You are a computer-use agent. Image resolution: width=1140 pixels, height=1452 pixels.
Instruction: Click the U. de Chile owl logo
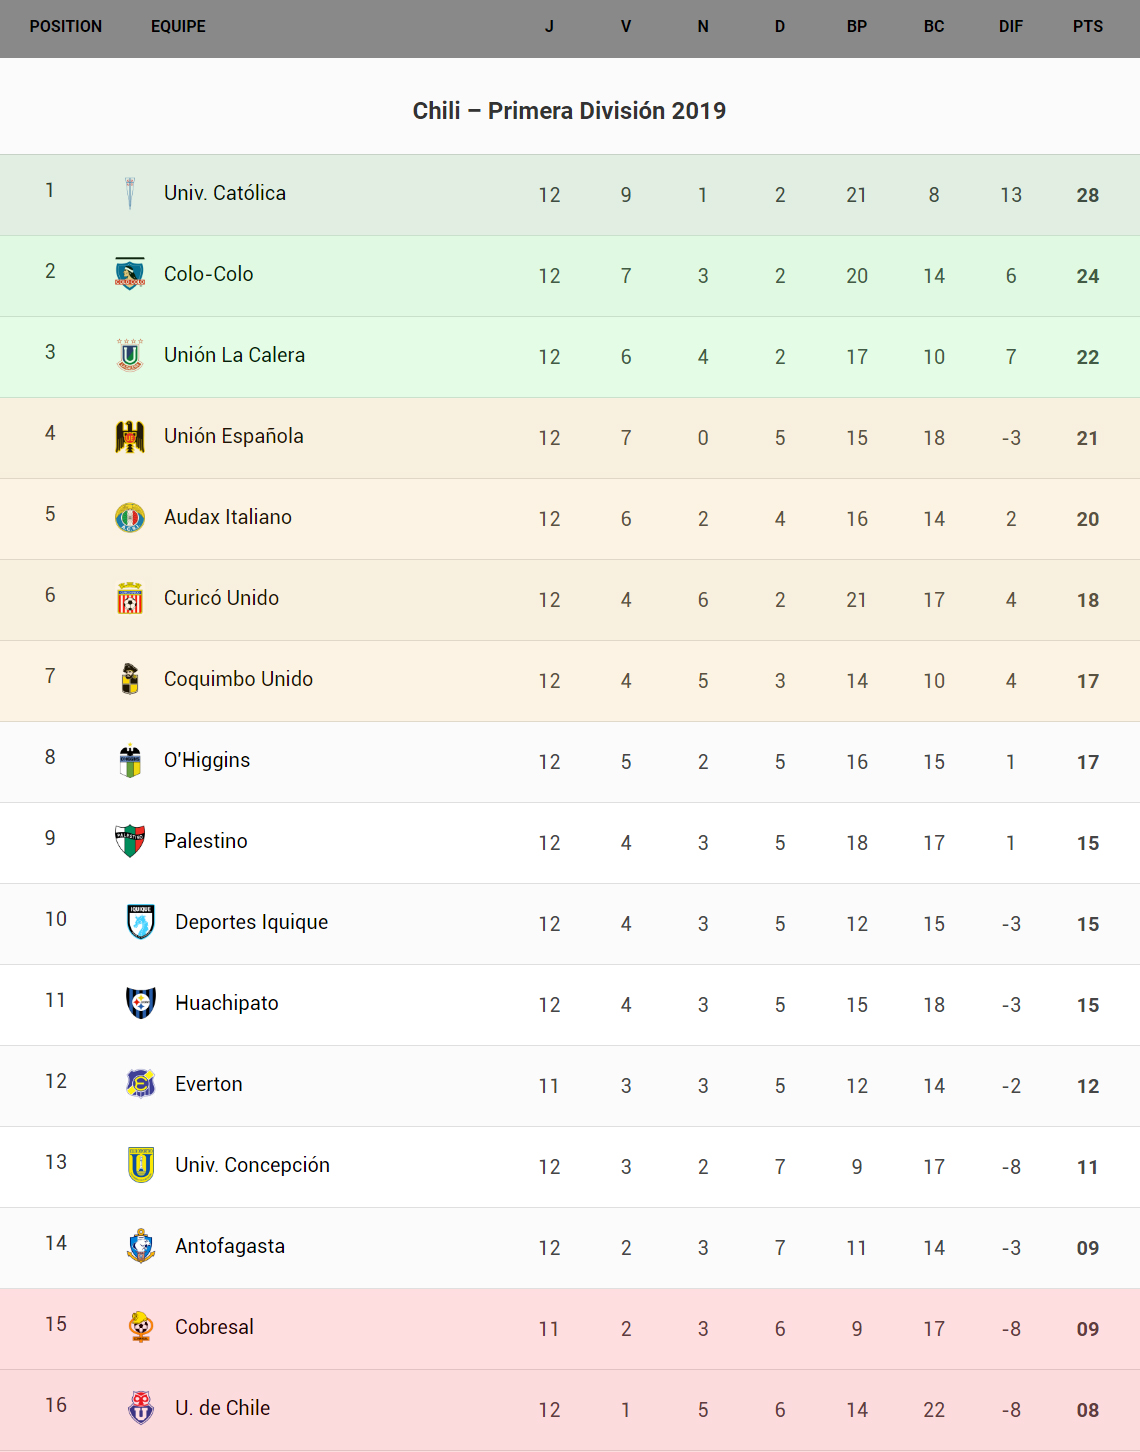coord(141,1408)
